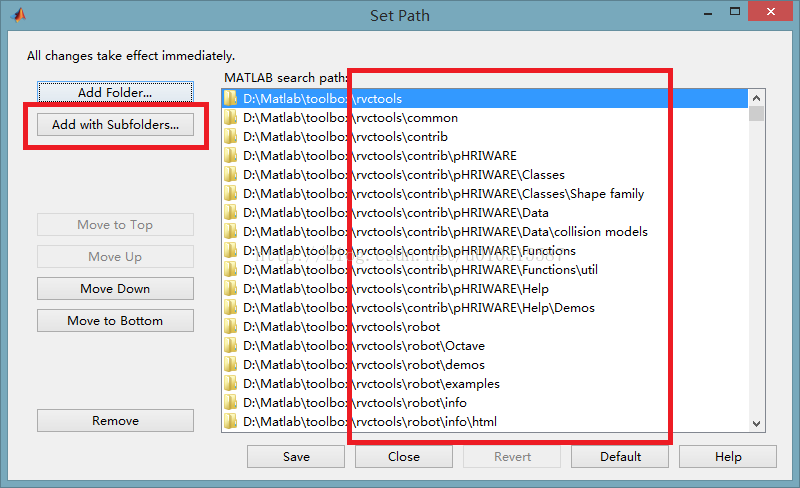
Task: Select the highlighted rvctools root path entry
Action: pyautogui.click(x=485, y=99)
